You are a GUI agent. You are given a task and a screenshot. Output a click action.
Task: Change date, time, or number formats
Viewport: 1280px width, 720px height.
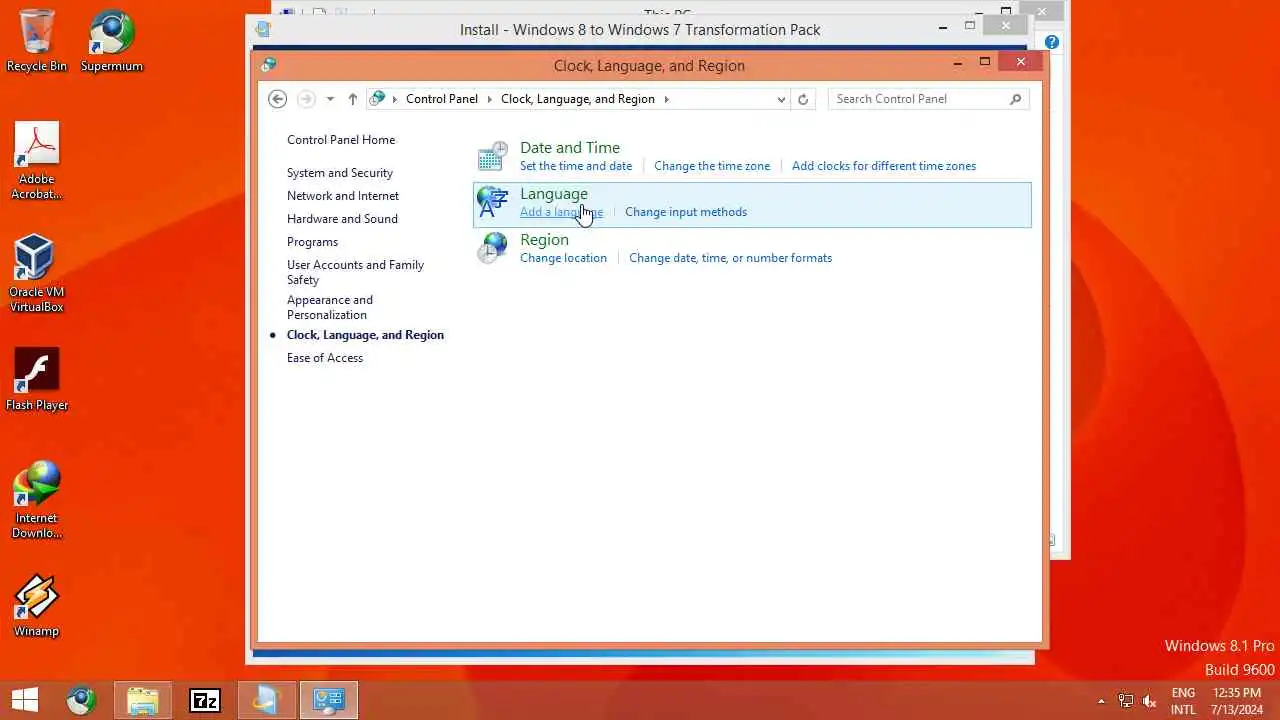pos(730,258)
